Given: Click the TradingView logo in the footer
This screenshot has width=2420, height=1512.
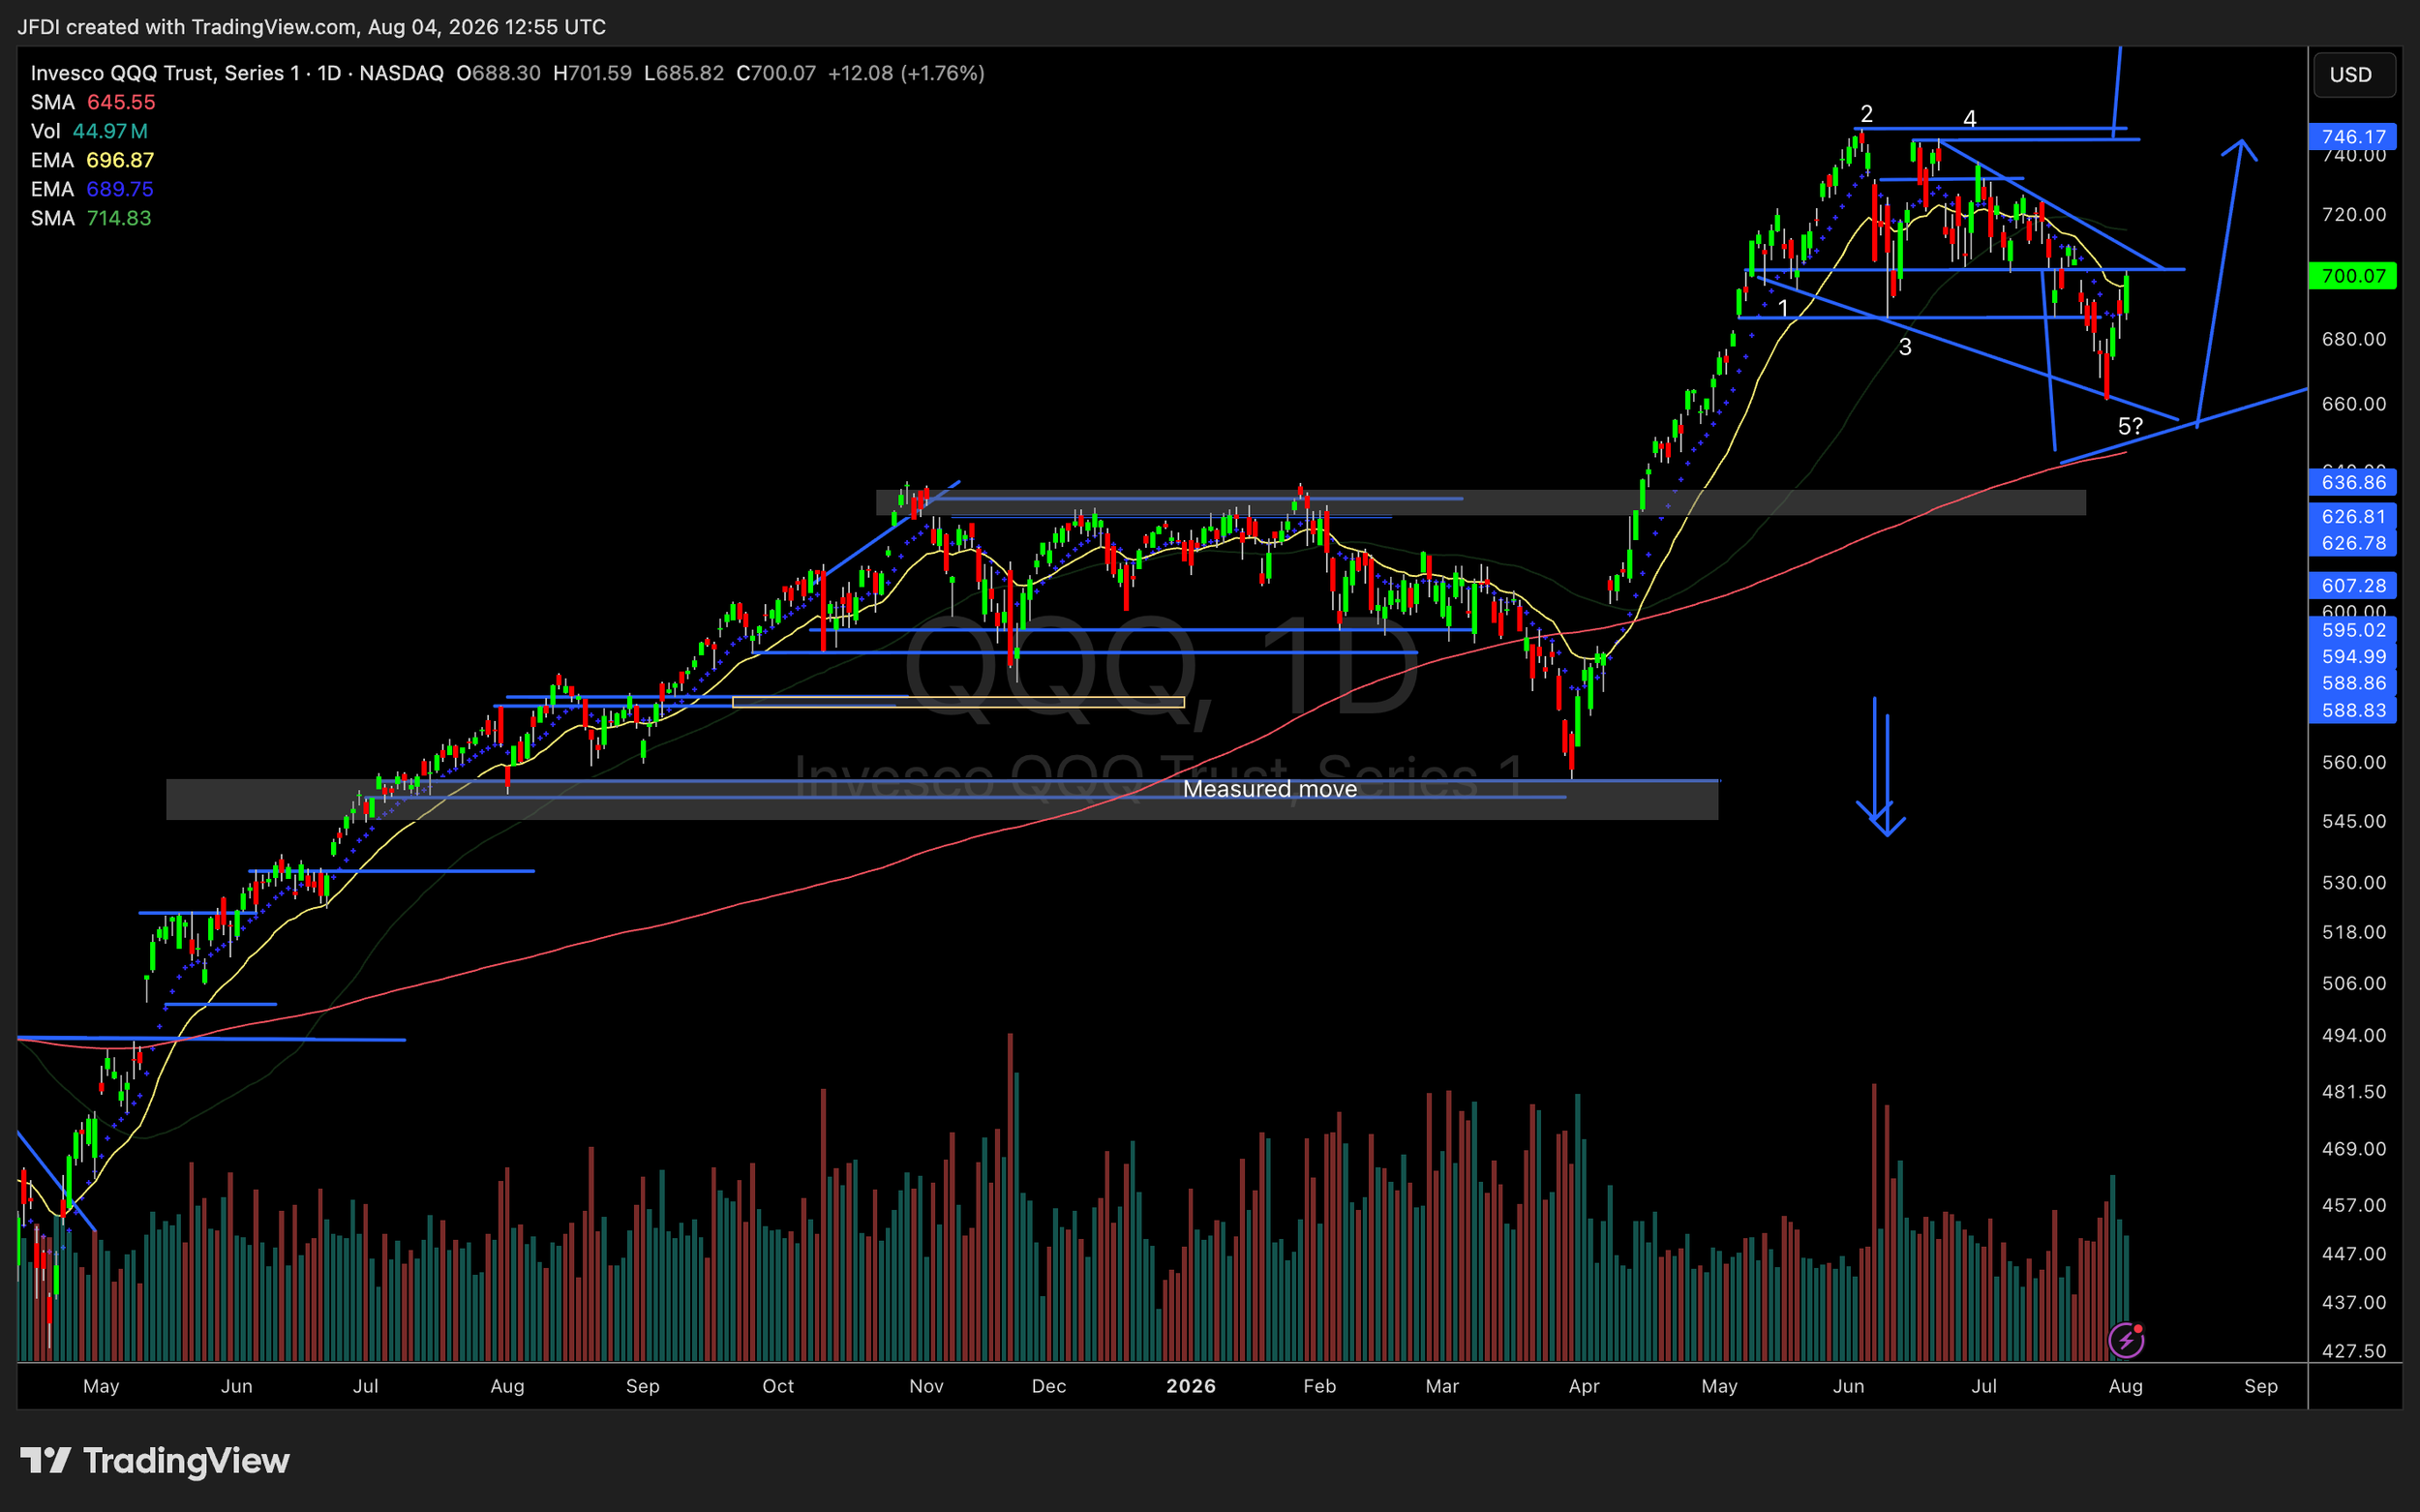Looking at the screenshot, I should click(x=155, y=1461).
